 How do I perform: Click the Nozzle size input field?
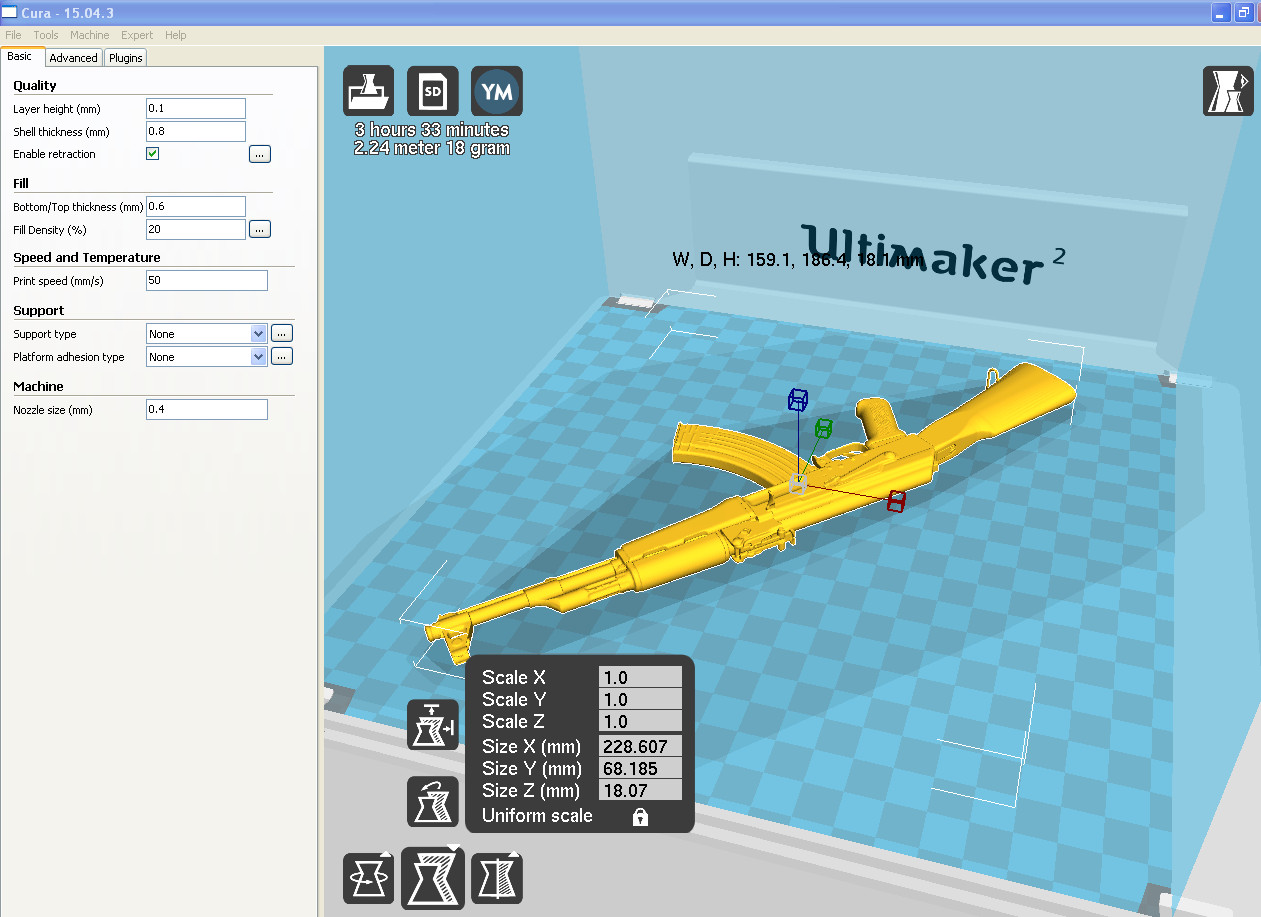pyautogui.click(x=207, y=409)
